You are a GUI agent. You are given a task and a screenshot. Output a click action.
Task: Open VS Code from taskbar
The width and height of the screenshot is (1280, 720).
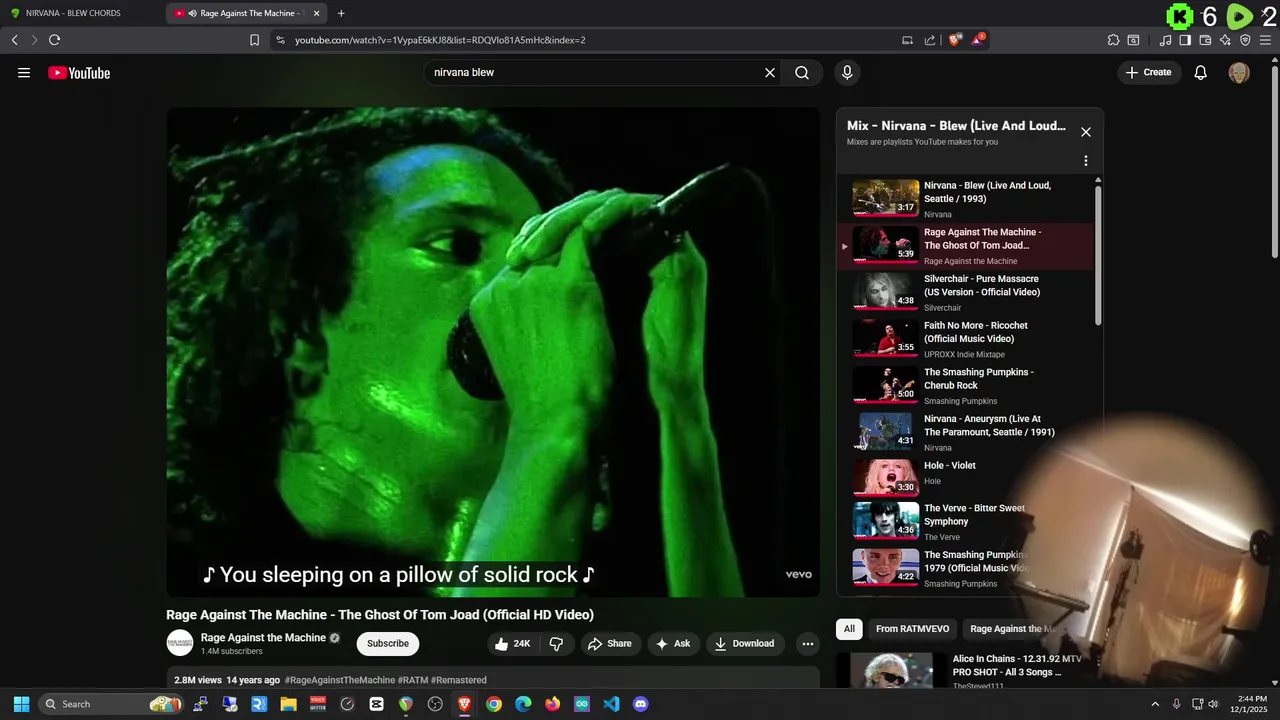(611, 704)
